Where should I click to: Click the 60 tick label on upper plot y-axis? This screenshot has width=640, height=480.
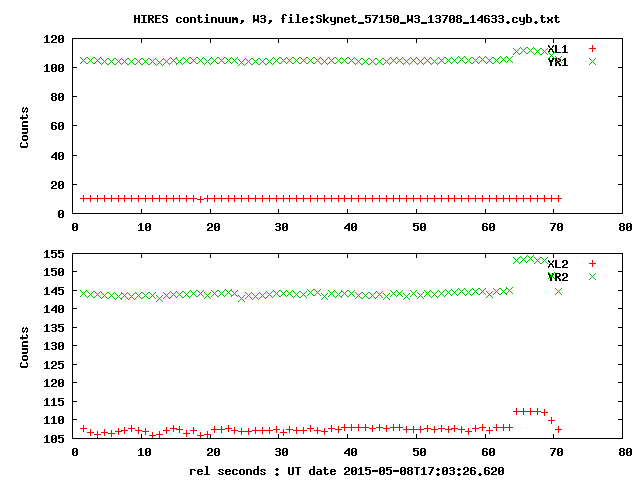click(x=58, y=126)
